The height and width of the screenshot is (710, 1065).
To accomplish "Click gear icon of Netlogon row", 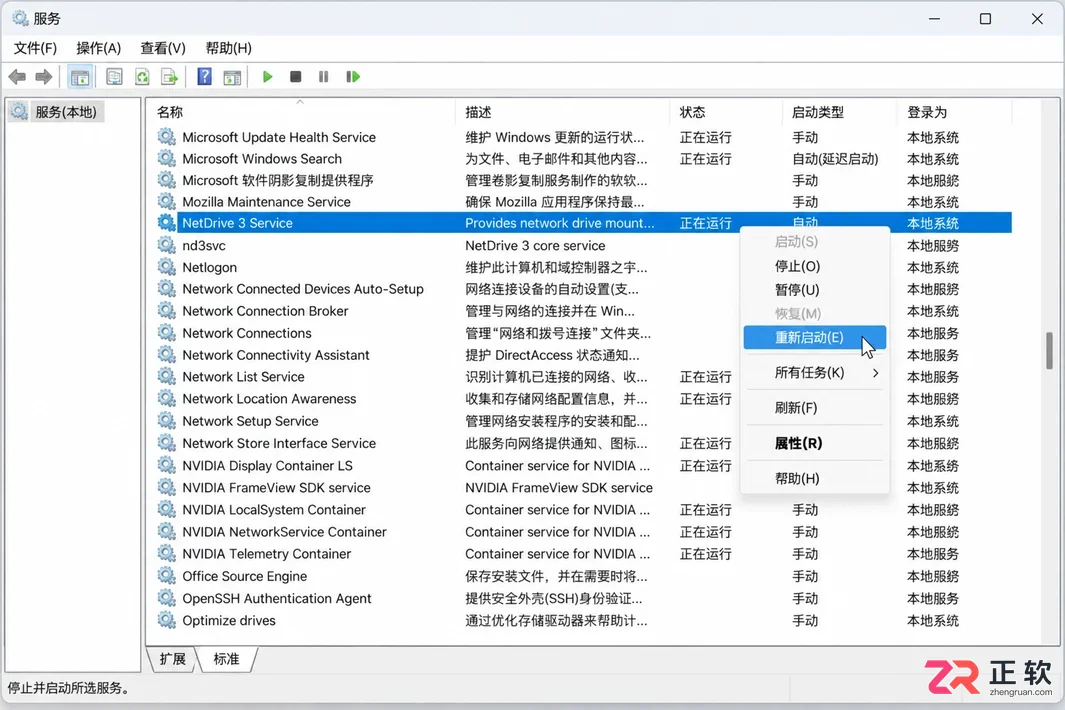I will pos(166,267).
